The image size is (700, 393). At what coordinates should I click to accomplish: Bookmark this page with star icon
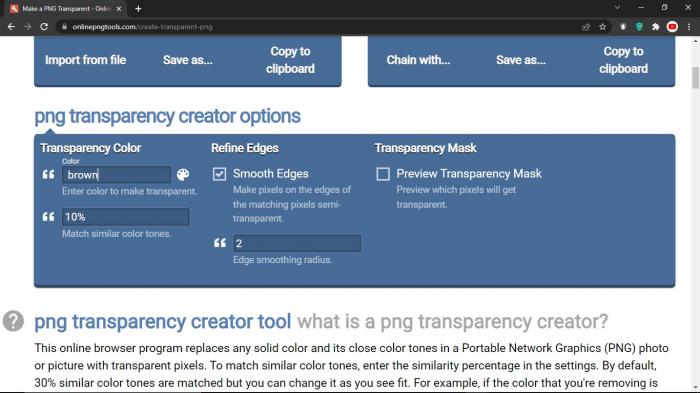(603, 27)
